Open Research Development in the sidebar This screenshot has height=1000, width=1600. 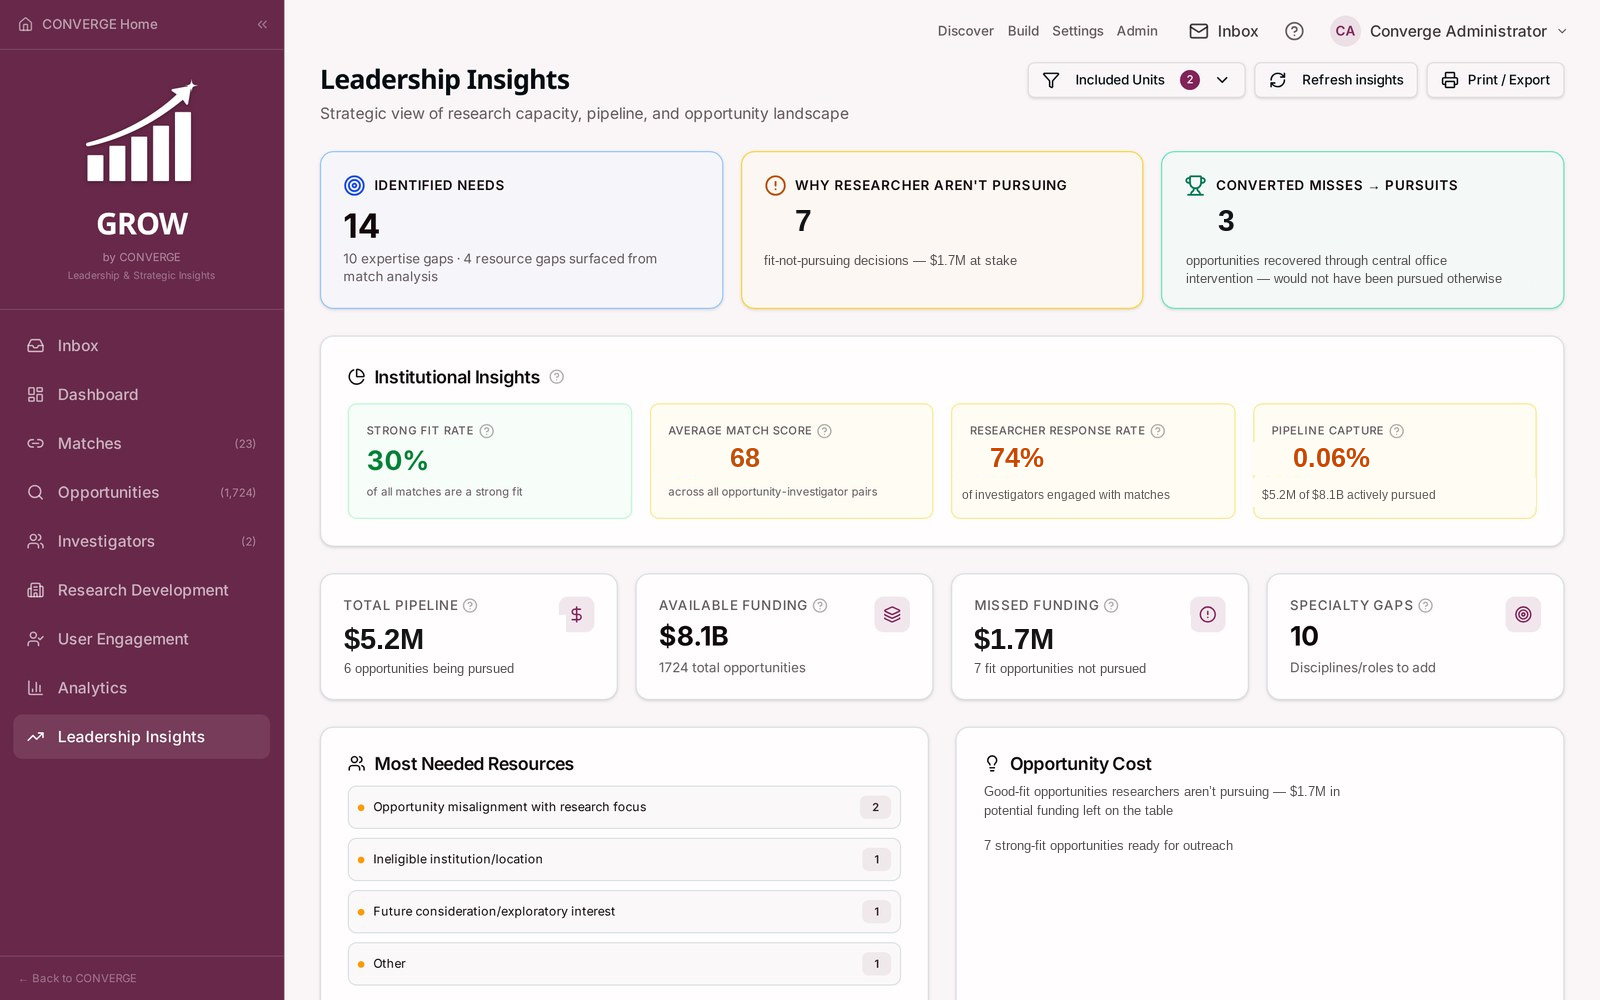pos(142,590)
